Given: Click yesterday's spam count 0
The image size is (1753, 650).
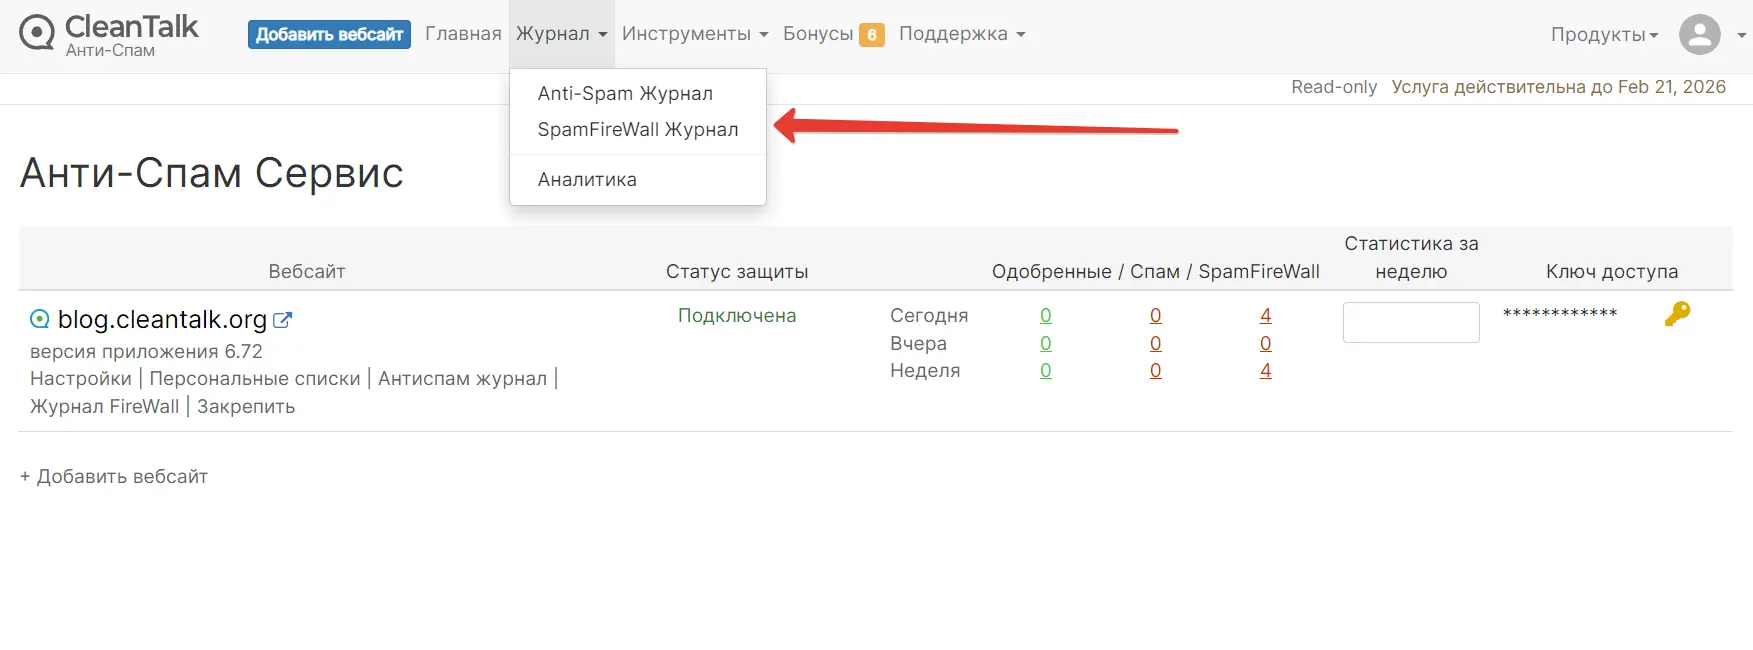Looking at the screenshot, I should (x=1156, y=343).
